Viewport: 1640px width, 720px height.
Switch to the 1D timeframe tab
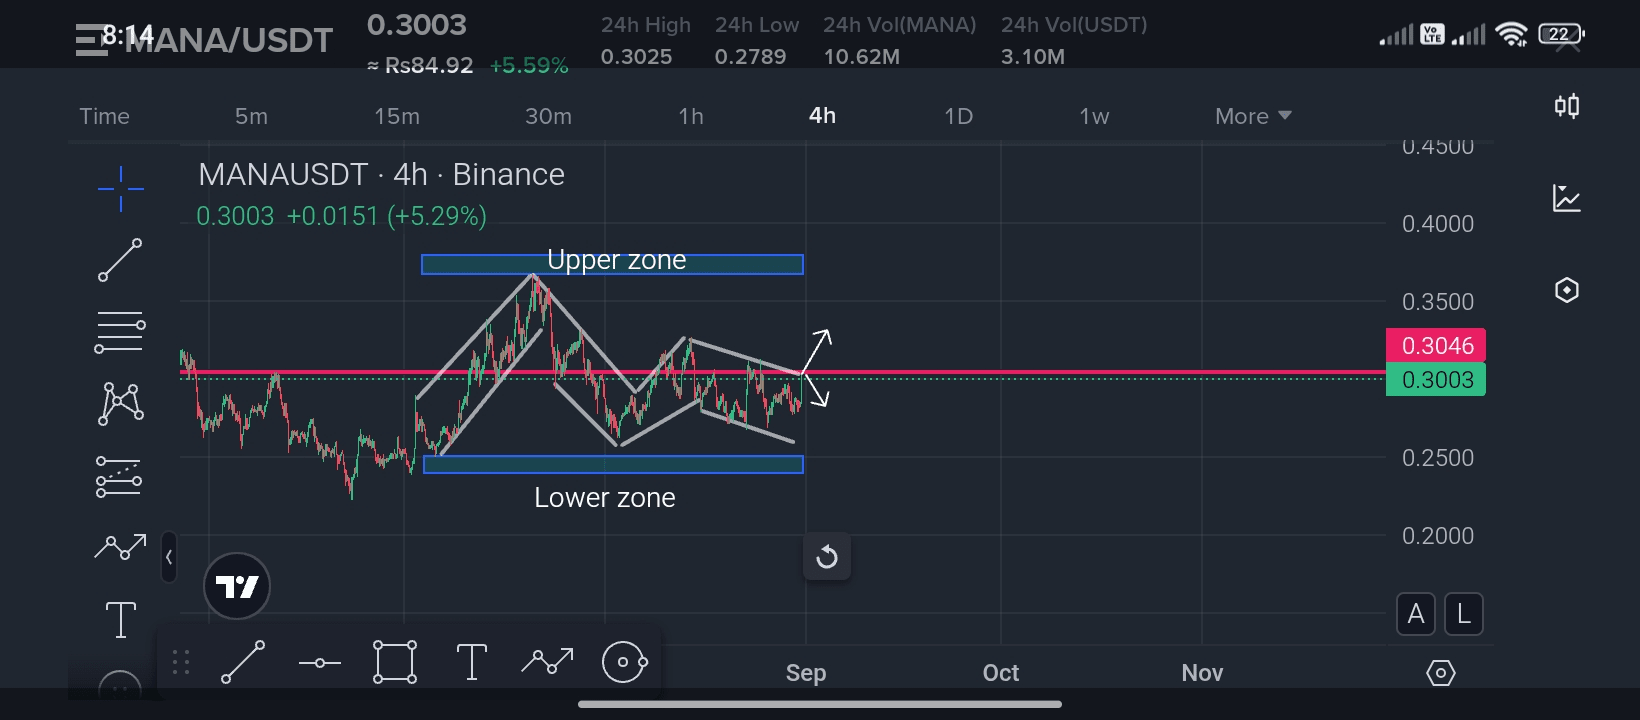tap(958, 116)
